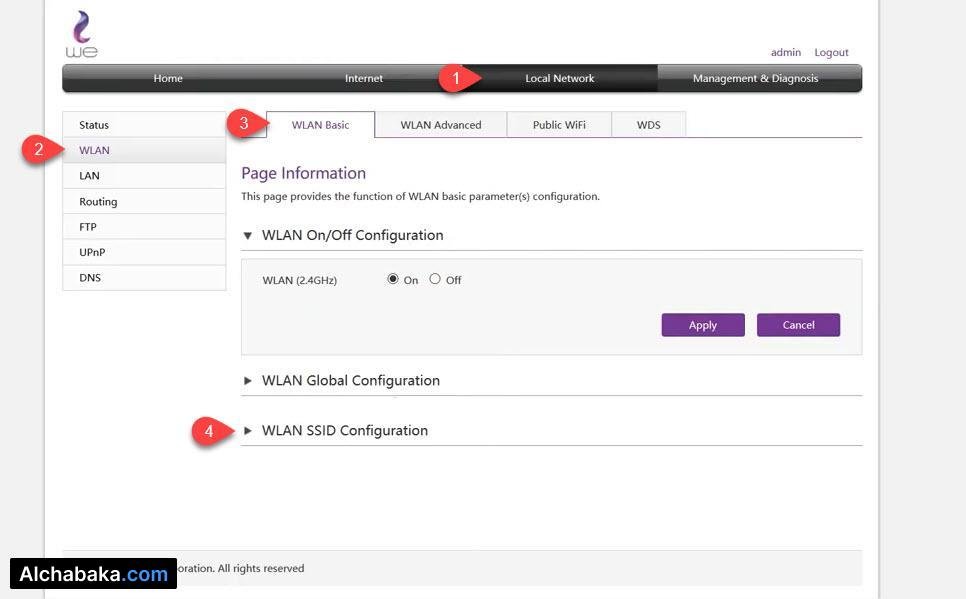Open the LAN sidebar item
Screen dimensions: 966x599
click(x=90, y=176)
